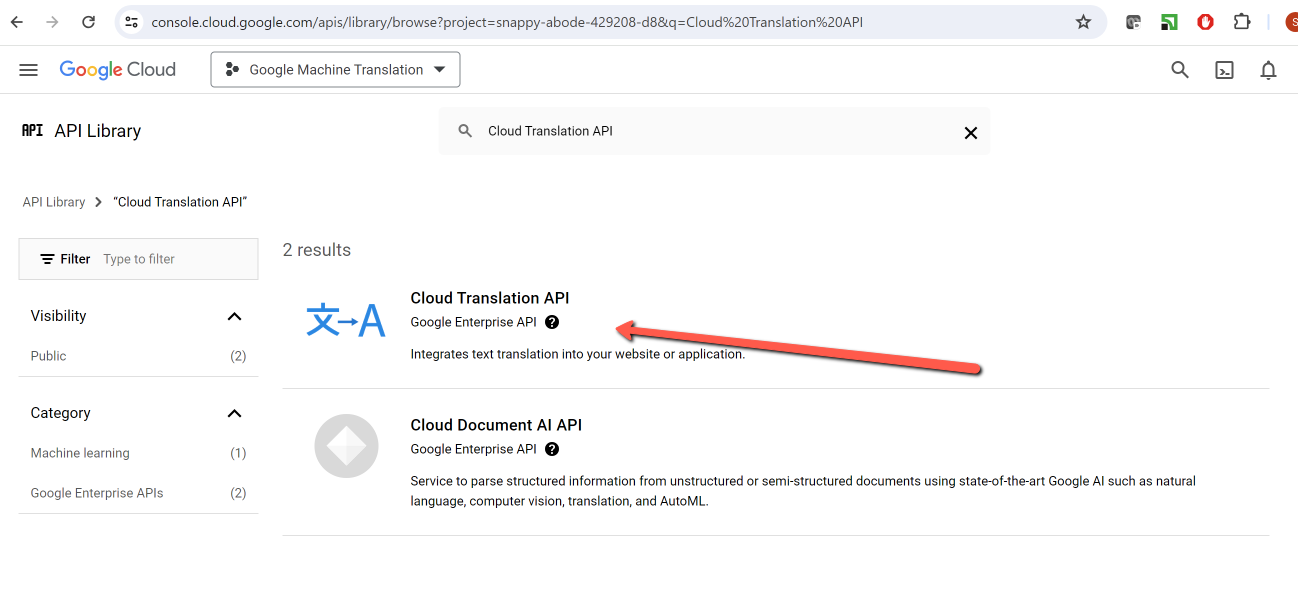This screenshot has height=607, width=1298.
Task: Click the Cloud Translation API search box
Action: [714, 131]
